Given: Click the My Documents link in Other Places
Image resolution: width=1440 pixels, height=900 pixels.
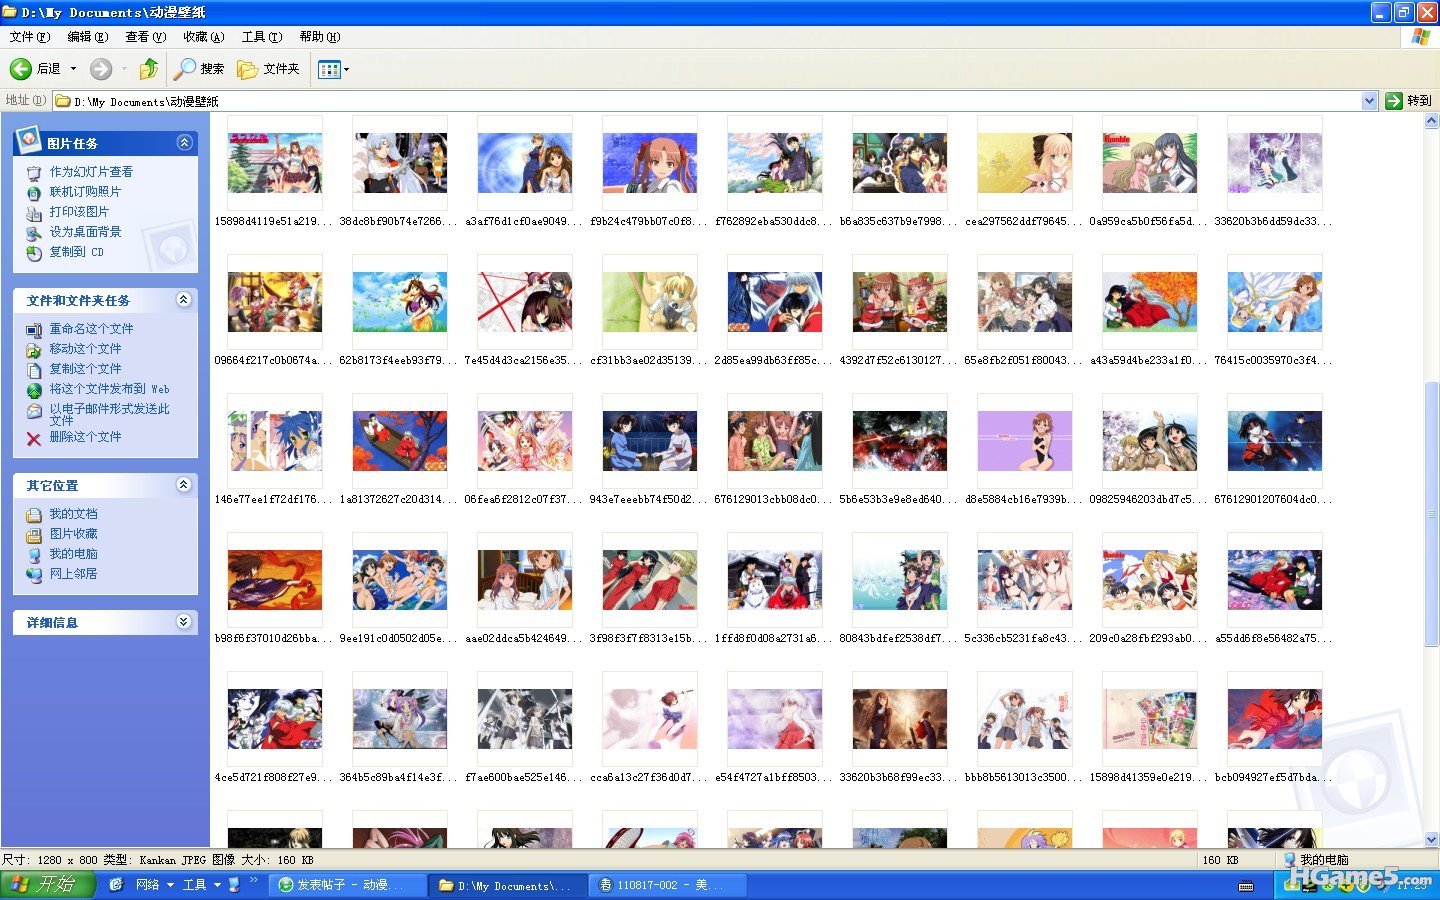Looking at the screenshot, I should pyautogui.click(x=74, y=514).
